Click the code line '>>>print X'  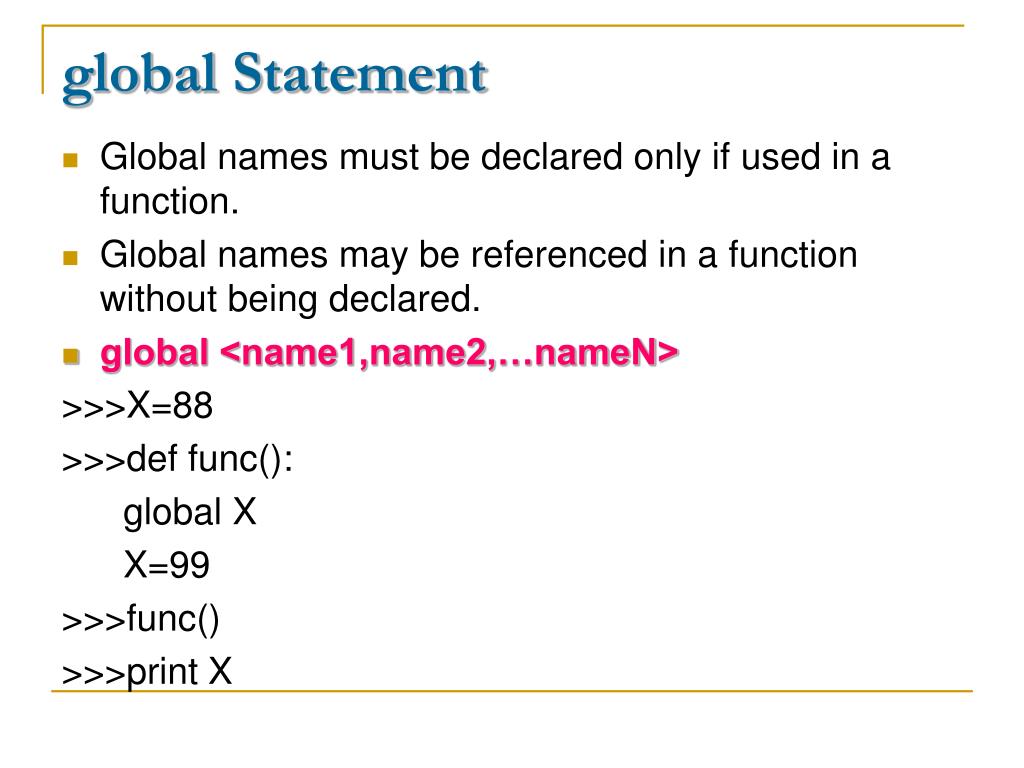pos(147,672)
